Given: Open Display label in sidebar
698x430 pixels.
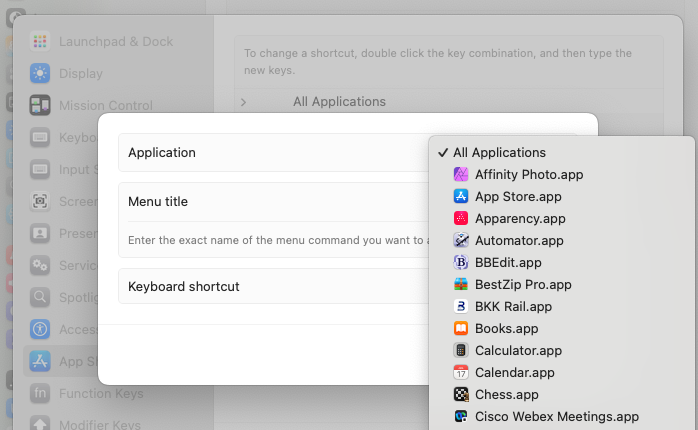Looking at the screenshot, I should click(x=81, y=73).
